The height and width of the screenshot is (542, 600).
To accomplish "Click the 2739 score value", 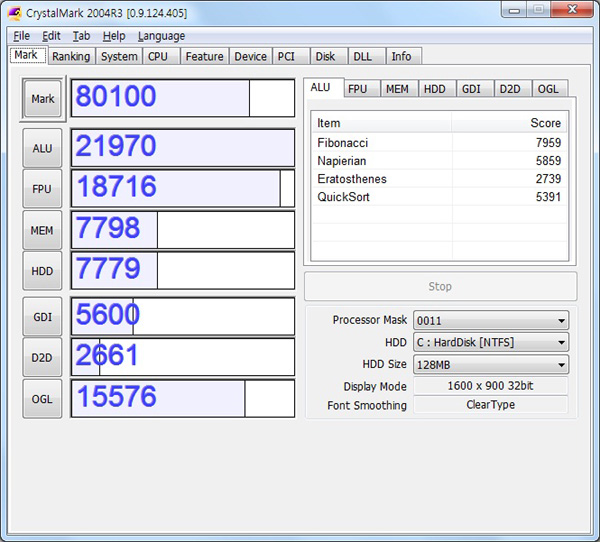I will pyautogui.click(x=548, y=179).
